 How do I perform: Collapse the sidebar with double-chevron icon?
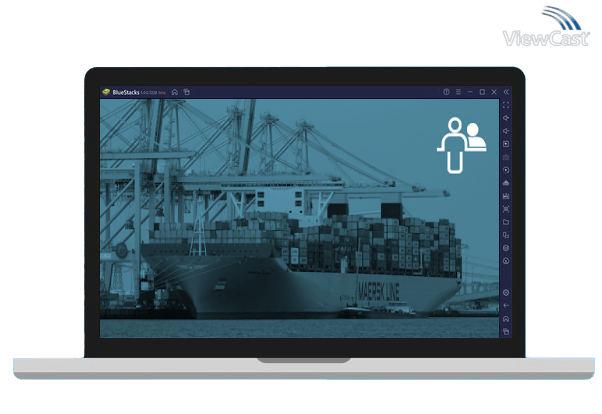click(506, 92)
